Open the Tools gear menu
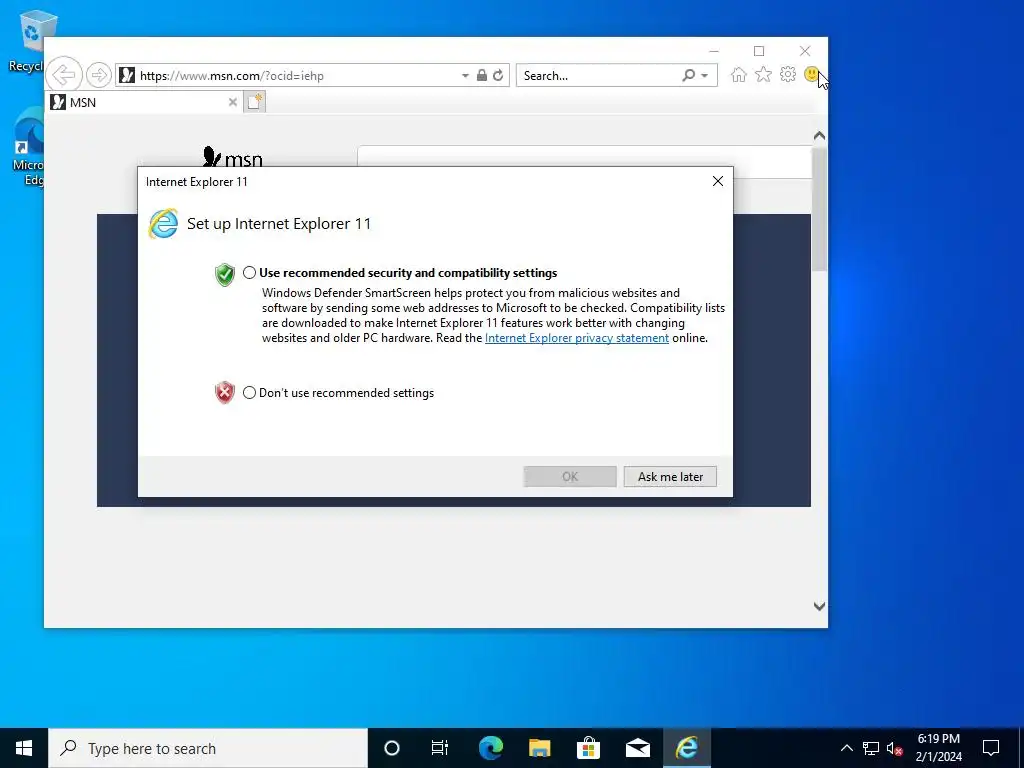 (x=788, y=74)
